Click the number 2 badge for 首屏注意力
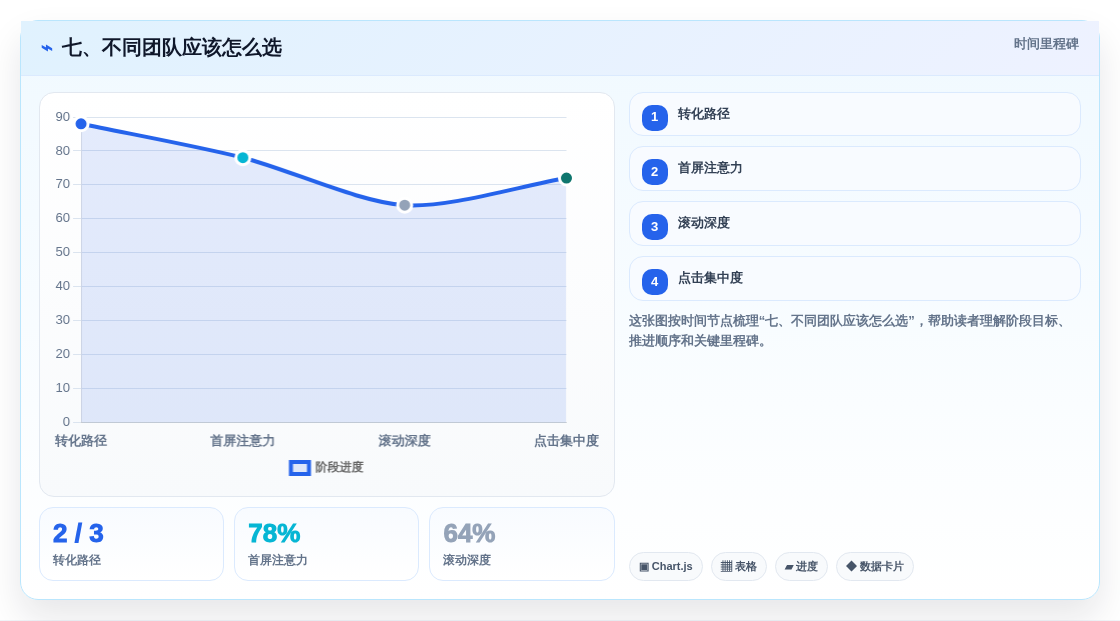1120x621 pixels. point(654,172)
